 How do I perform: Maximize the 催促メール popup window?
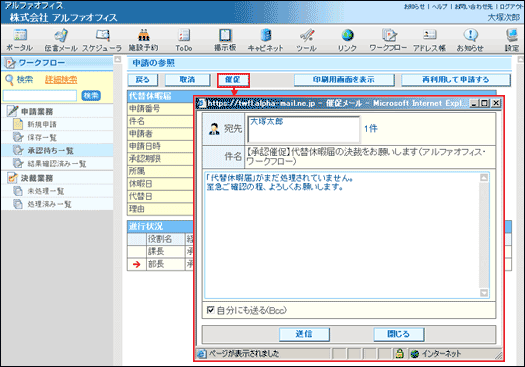(x=484, y=103)
